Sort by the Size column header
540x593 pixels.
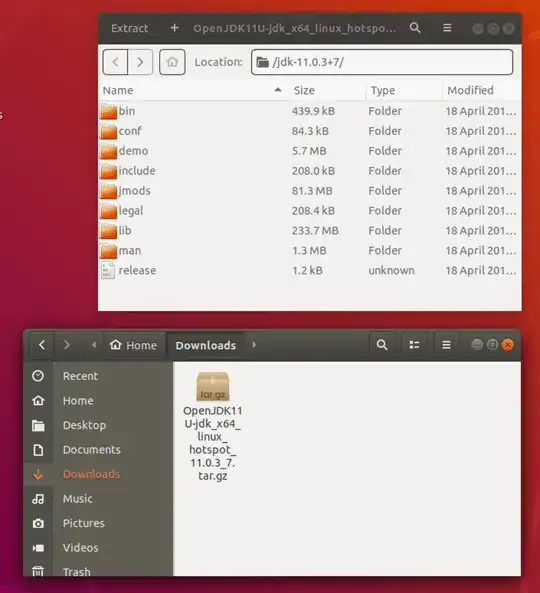(x=328, y=90)
